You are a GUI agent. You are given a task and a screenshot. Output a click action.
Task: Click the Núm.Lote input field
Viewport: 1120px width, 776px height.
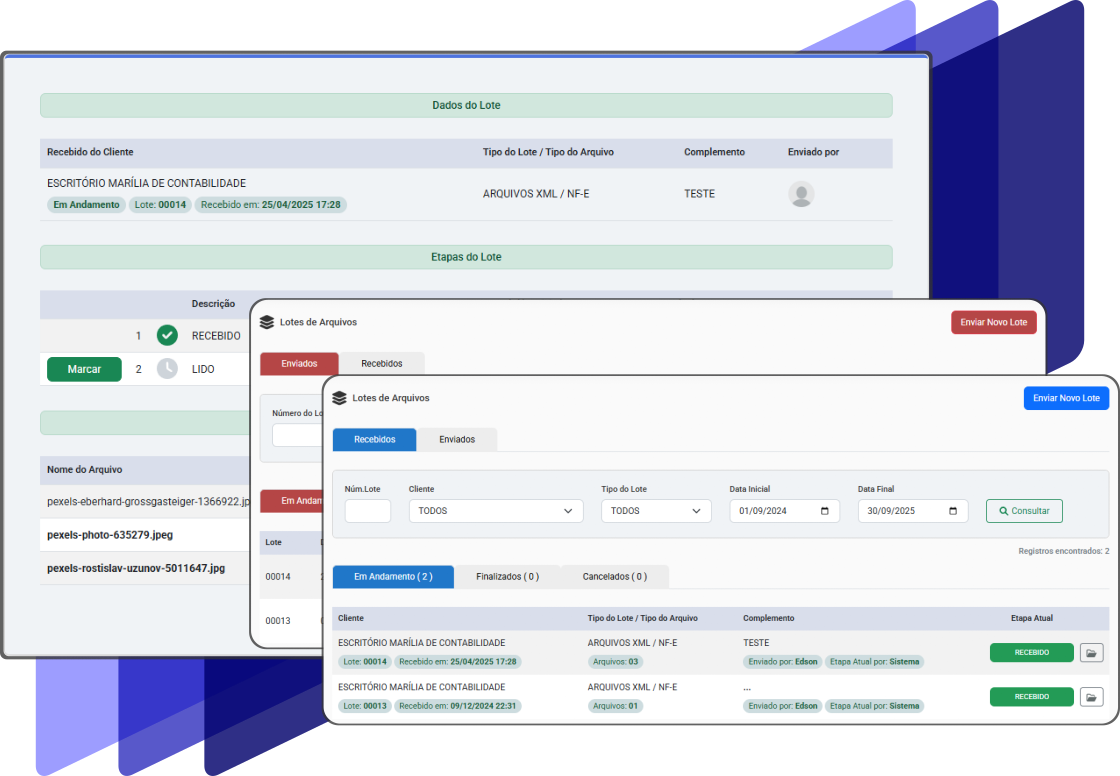[x=367, y=511]
